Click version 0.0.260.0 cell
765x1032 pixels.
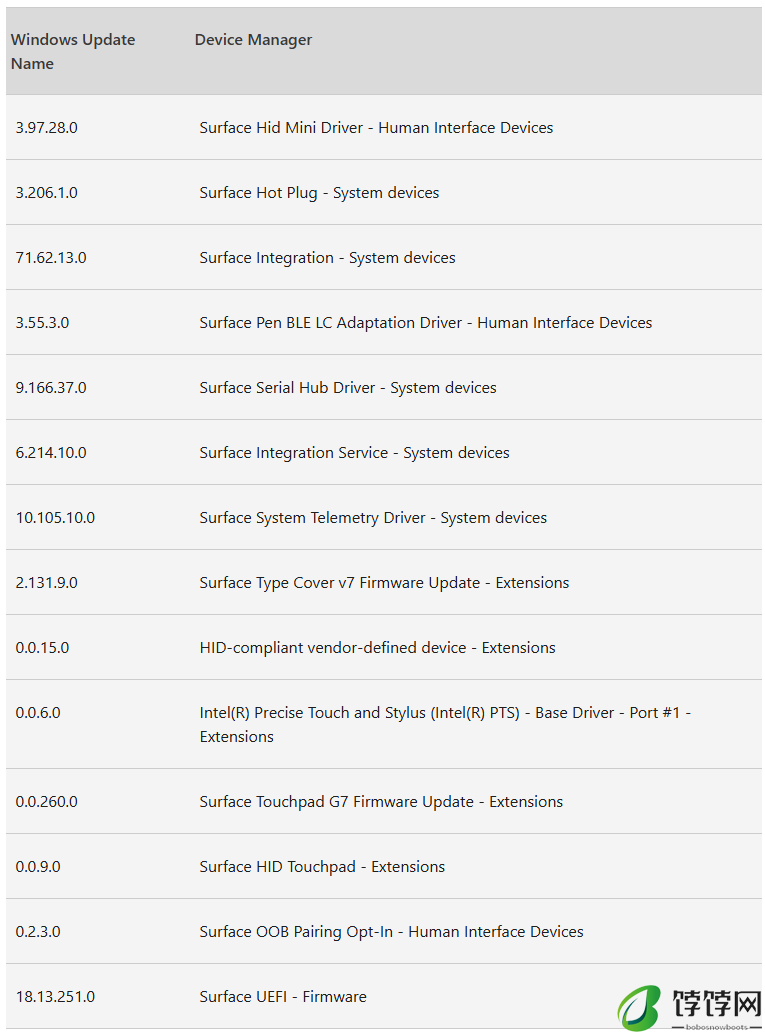coord(47,802)
